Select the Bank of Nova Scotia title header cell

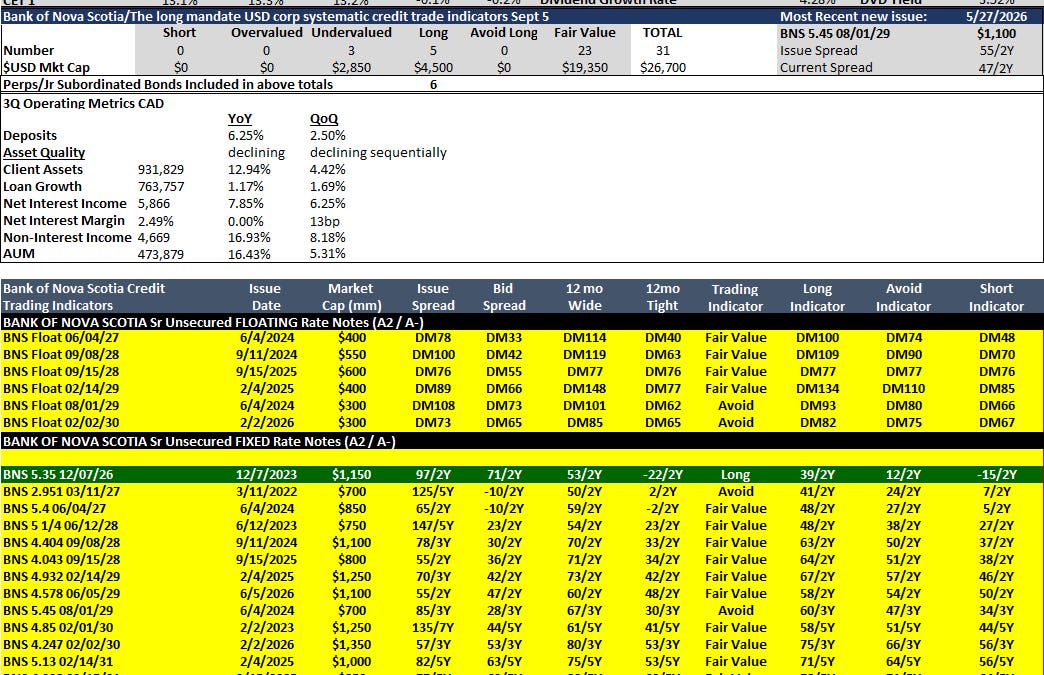tap(276, 16)
